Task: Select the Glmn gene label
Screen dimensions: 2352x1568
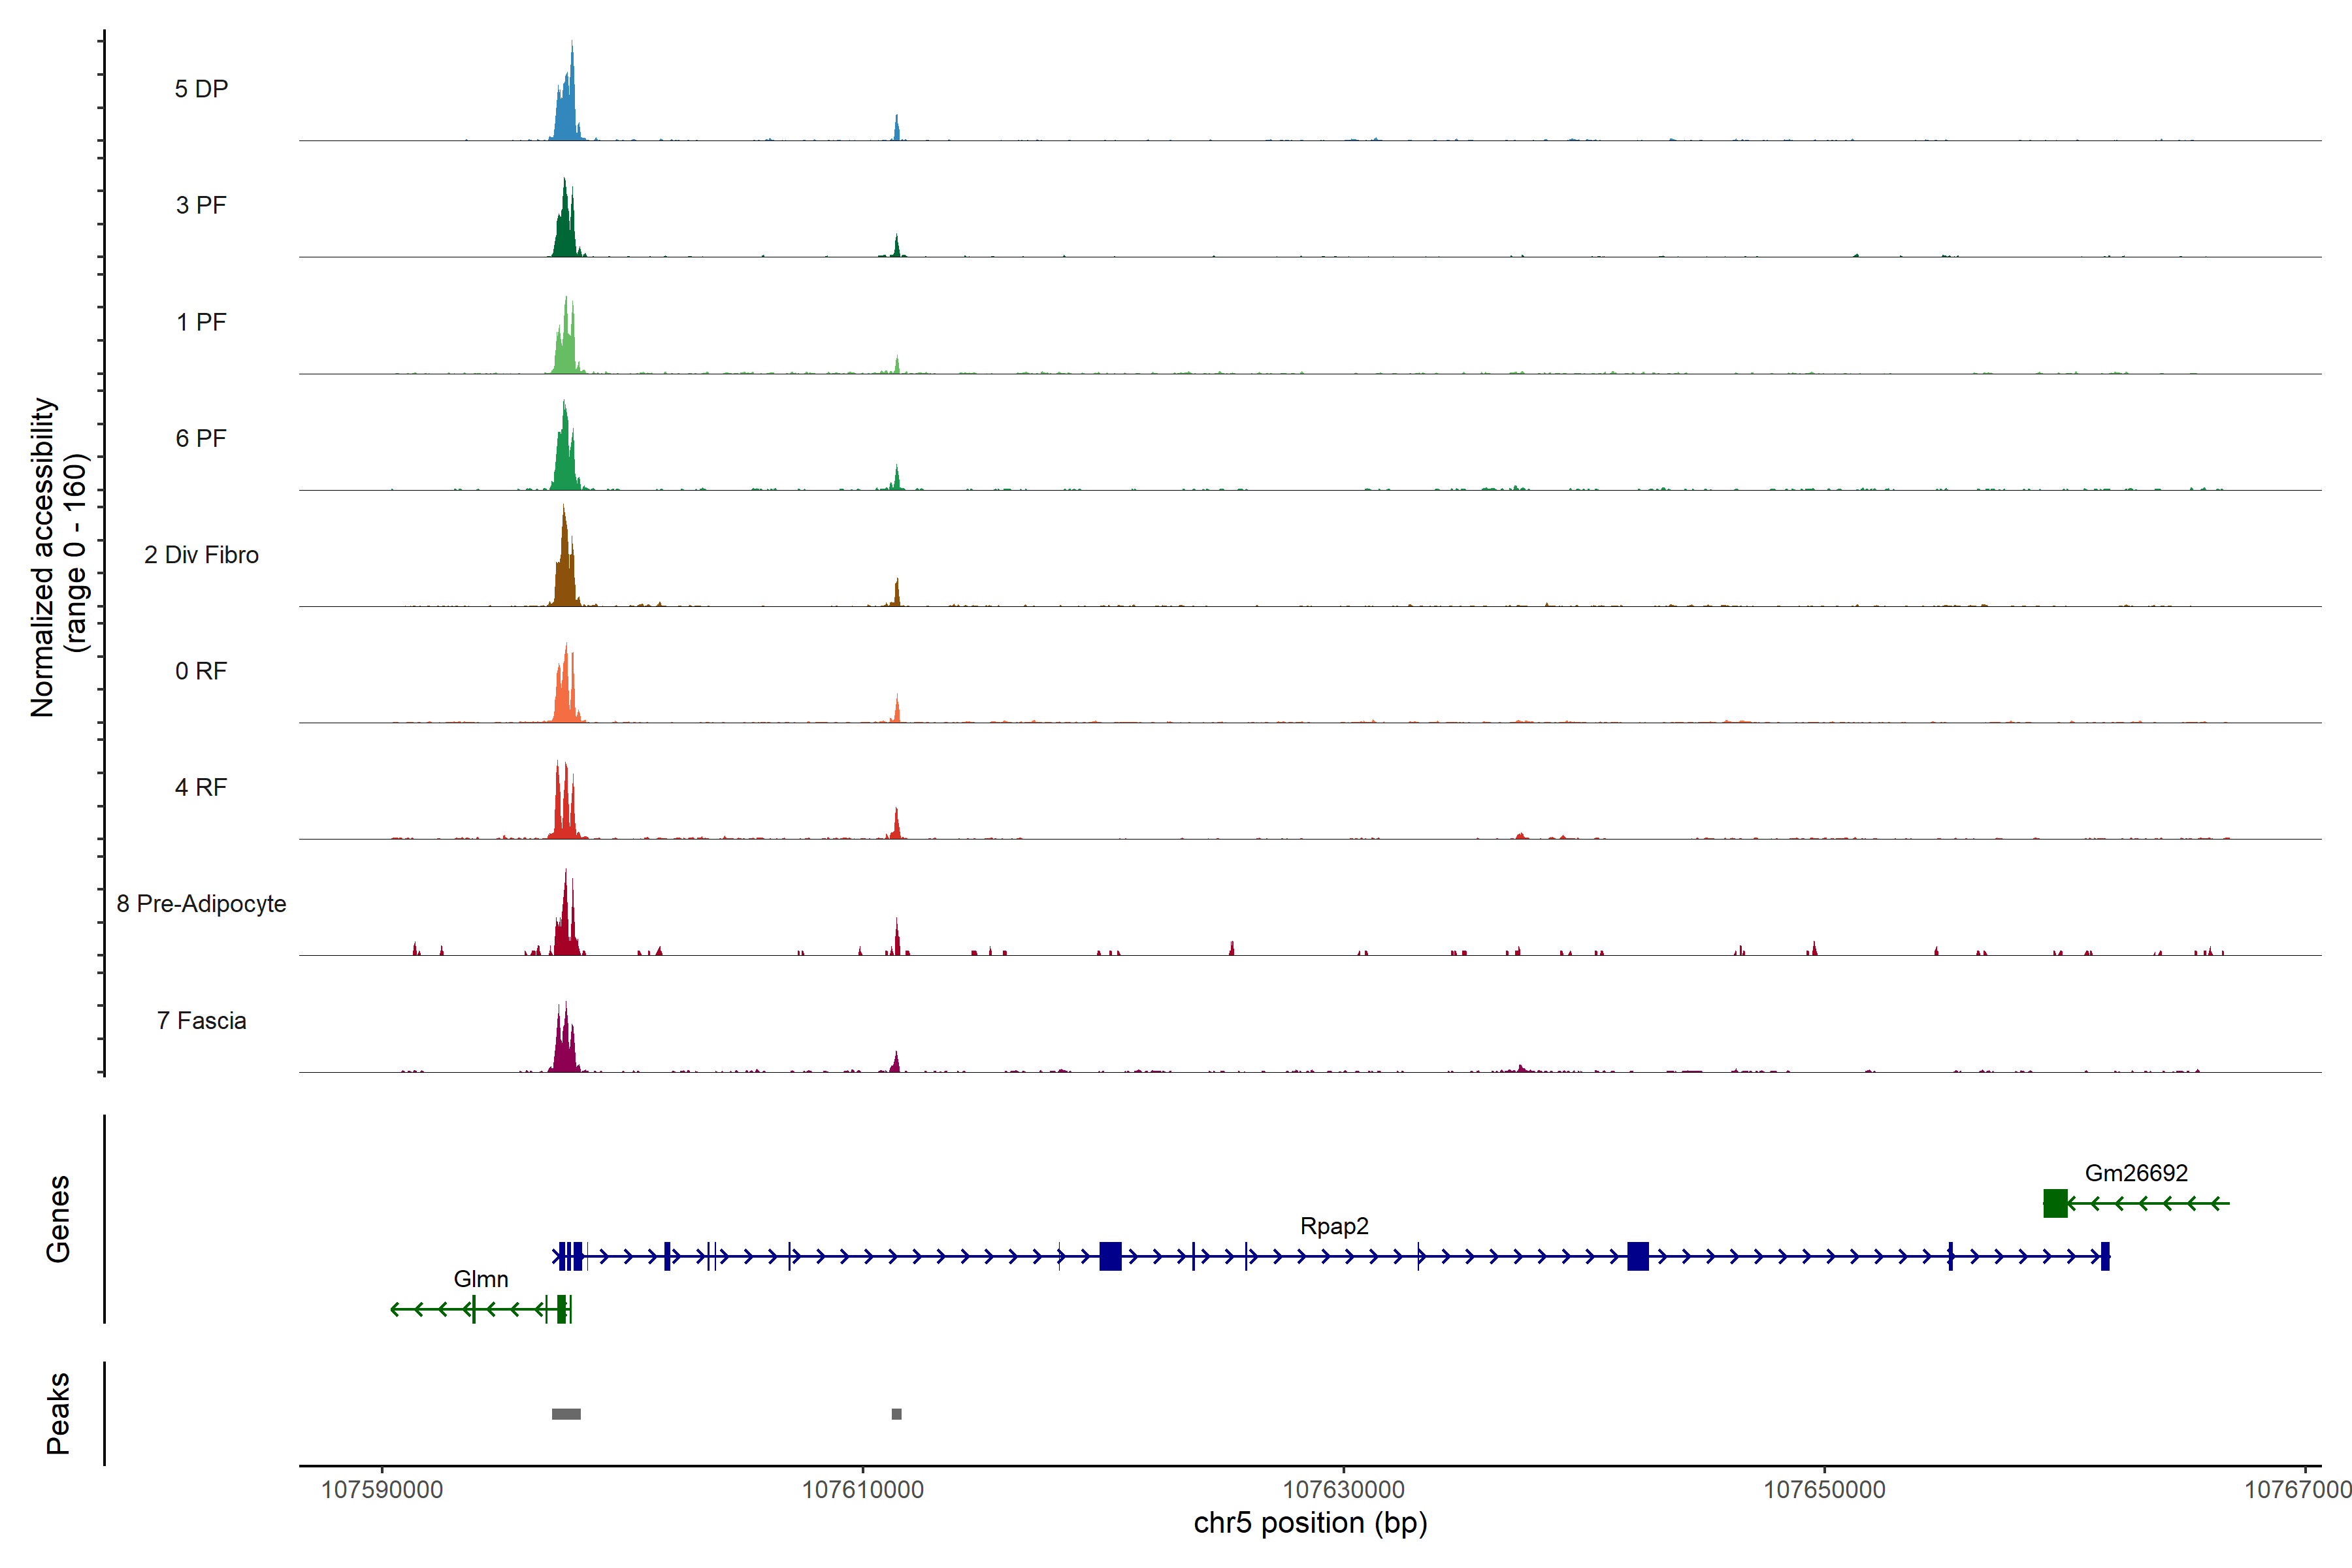Action: (x=480, y=1279)
